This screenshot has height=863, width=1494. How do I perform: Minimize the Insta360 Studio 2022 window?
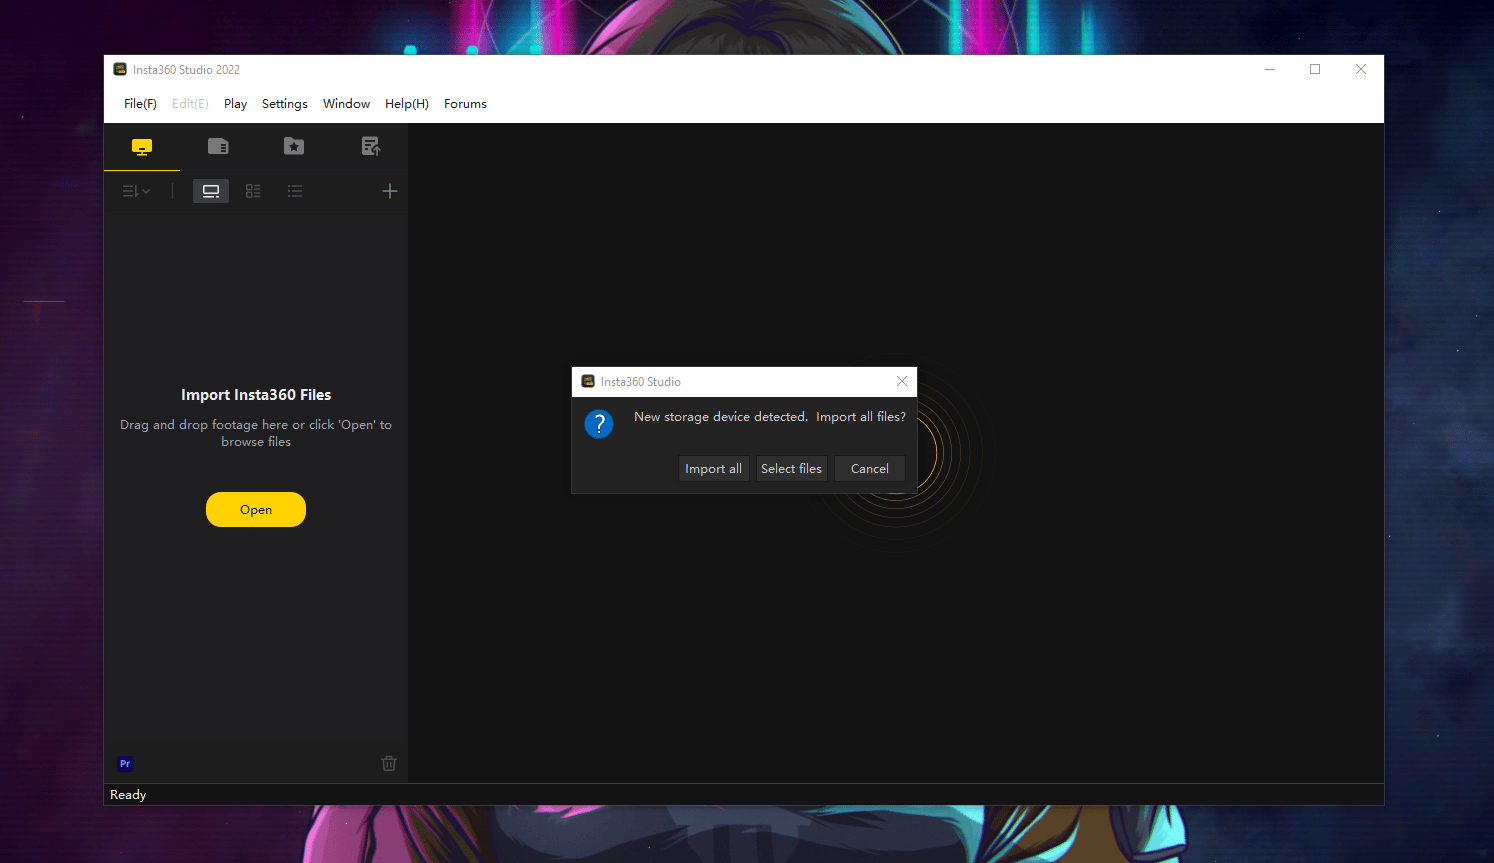pyautogui.click(x=1270, y=69)
